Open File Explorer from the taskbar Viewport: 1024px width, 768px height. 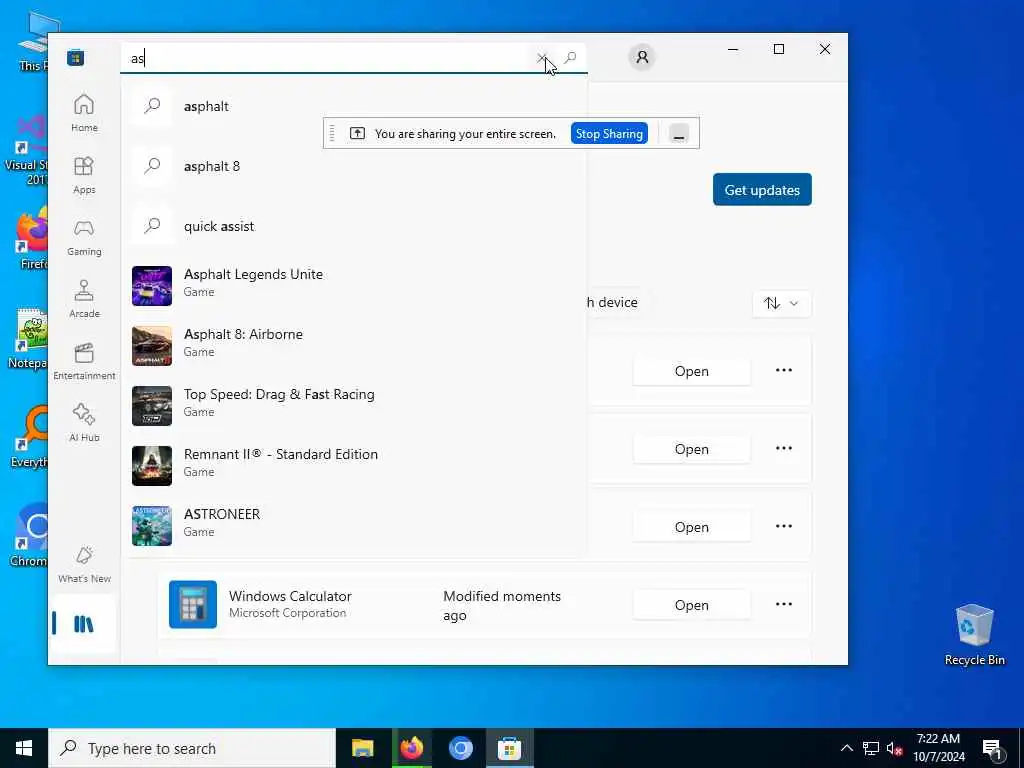pos(362,748)
